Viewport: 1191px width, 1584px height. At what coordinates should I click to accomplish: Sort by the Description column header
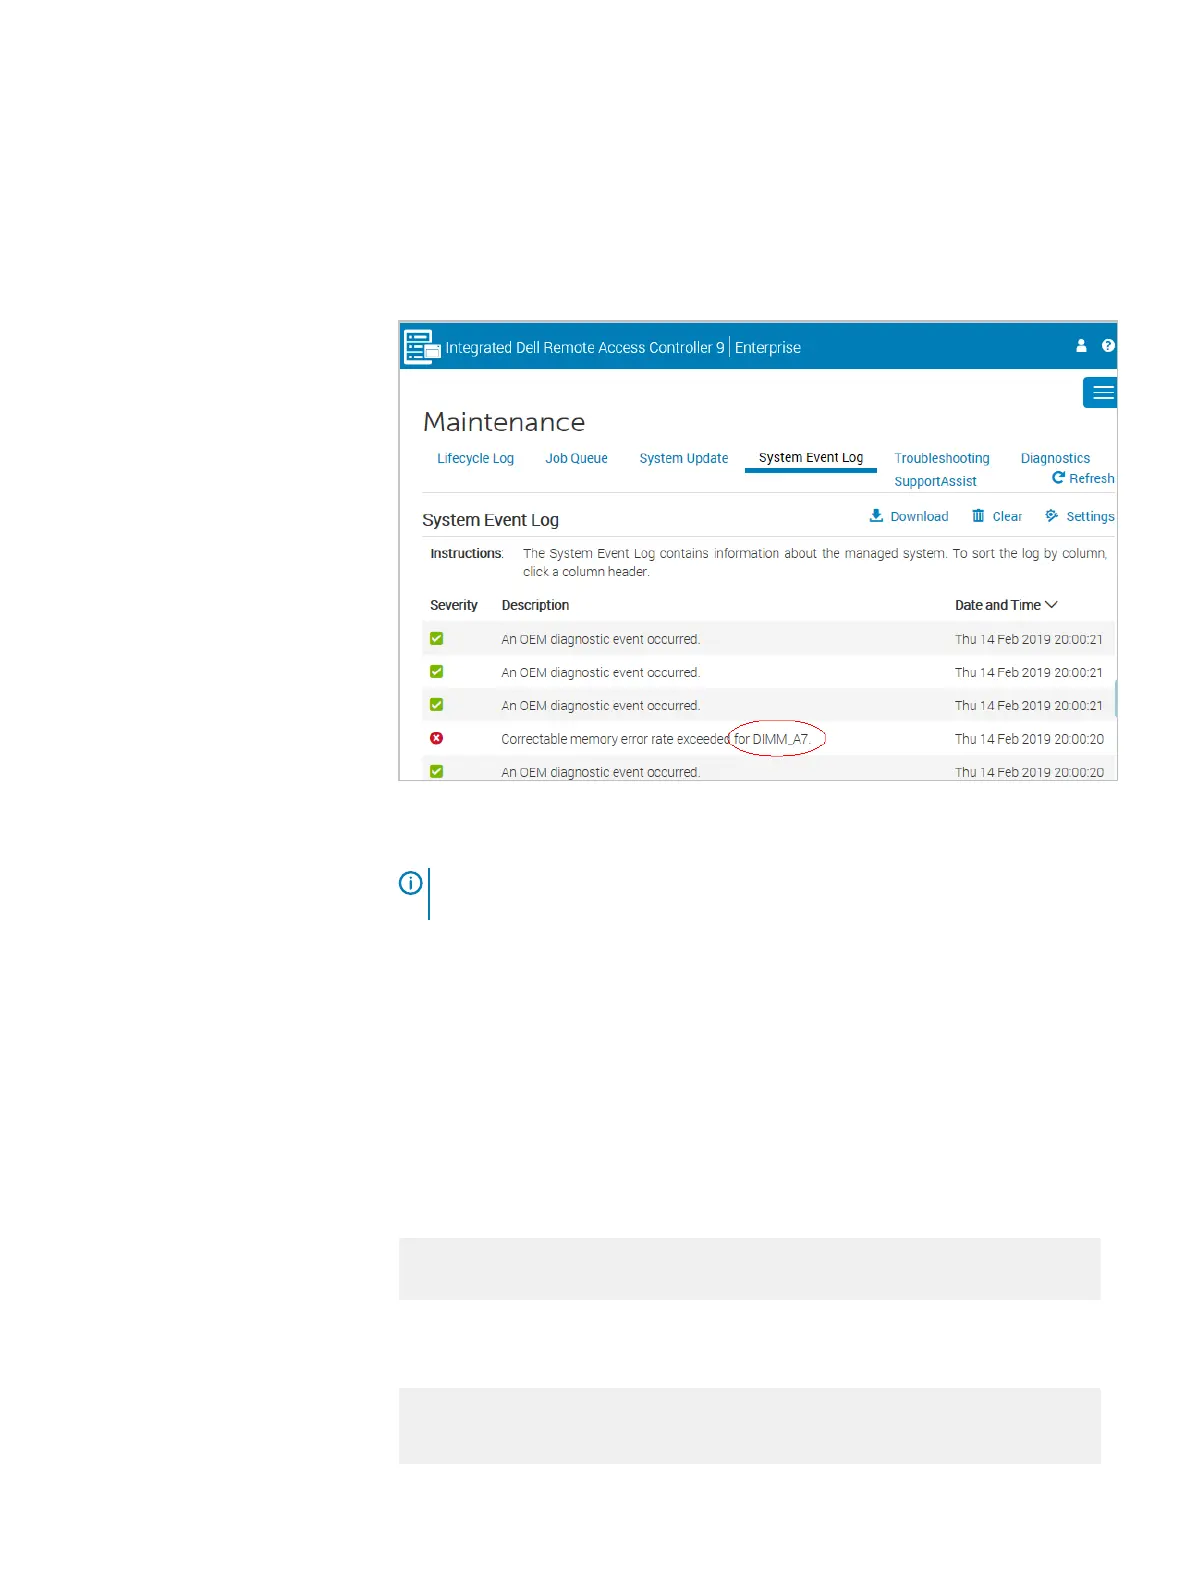click(x=535, y=605)
